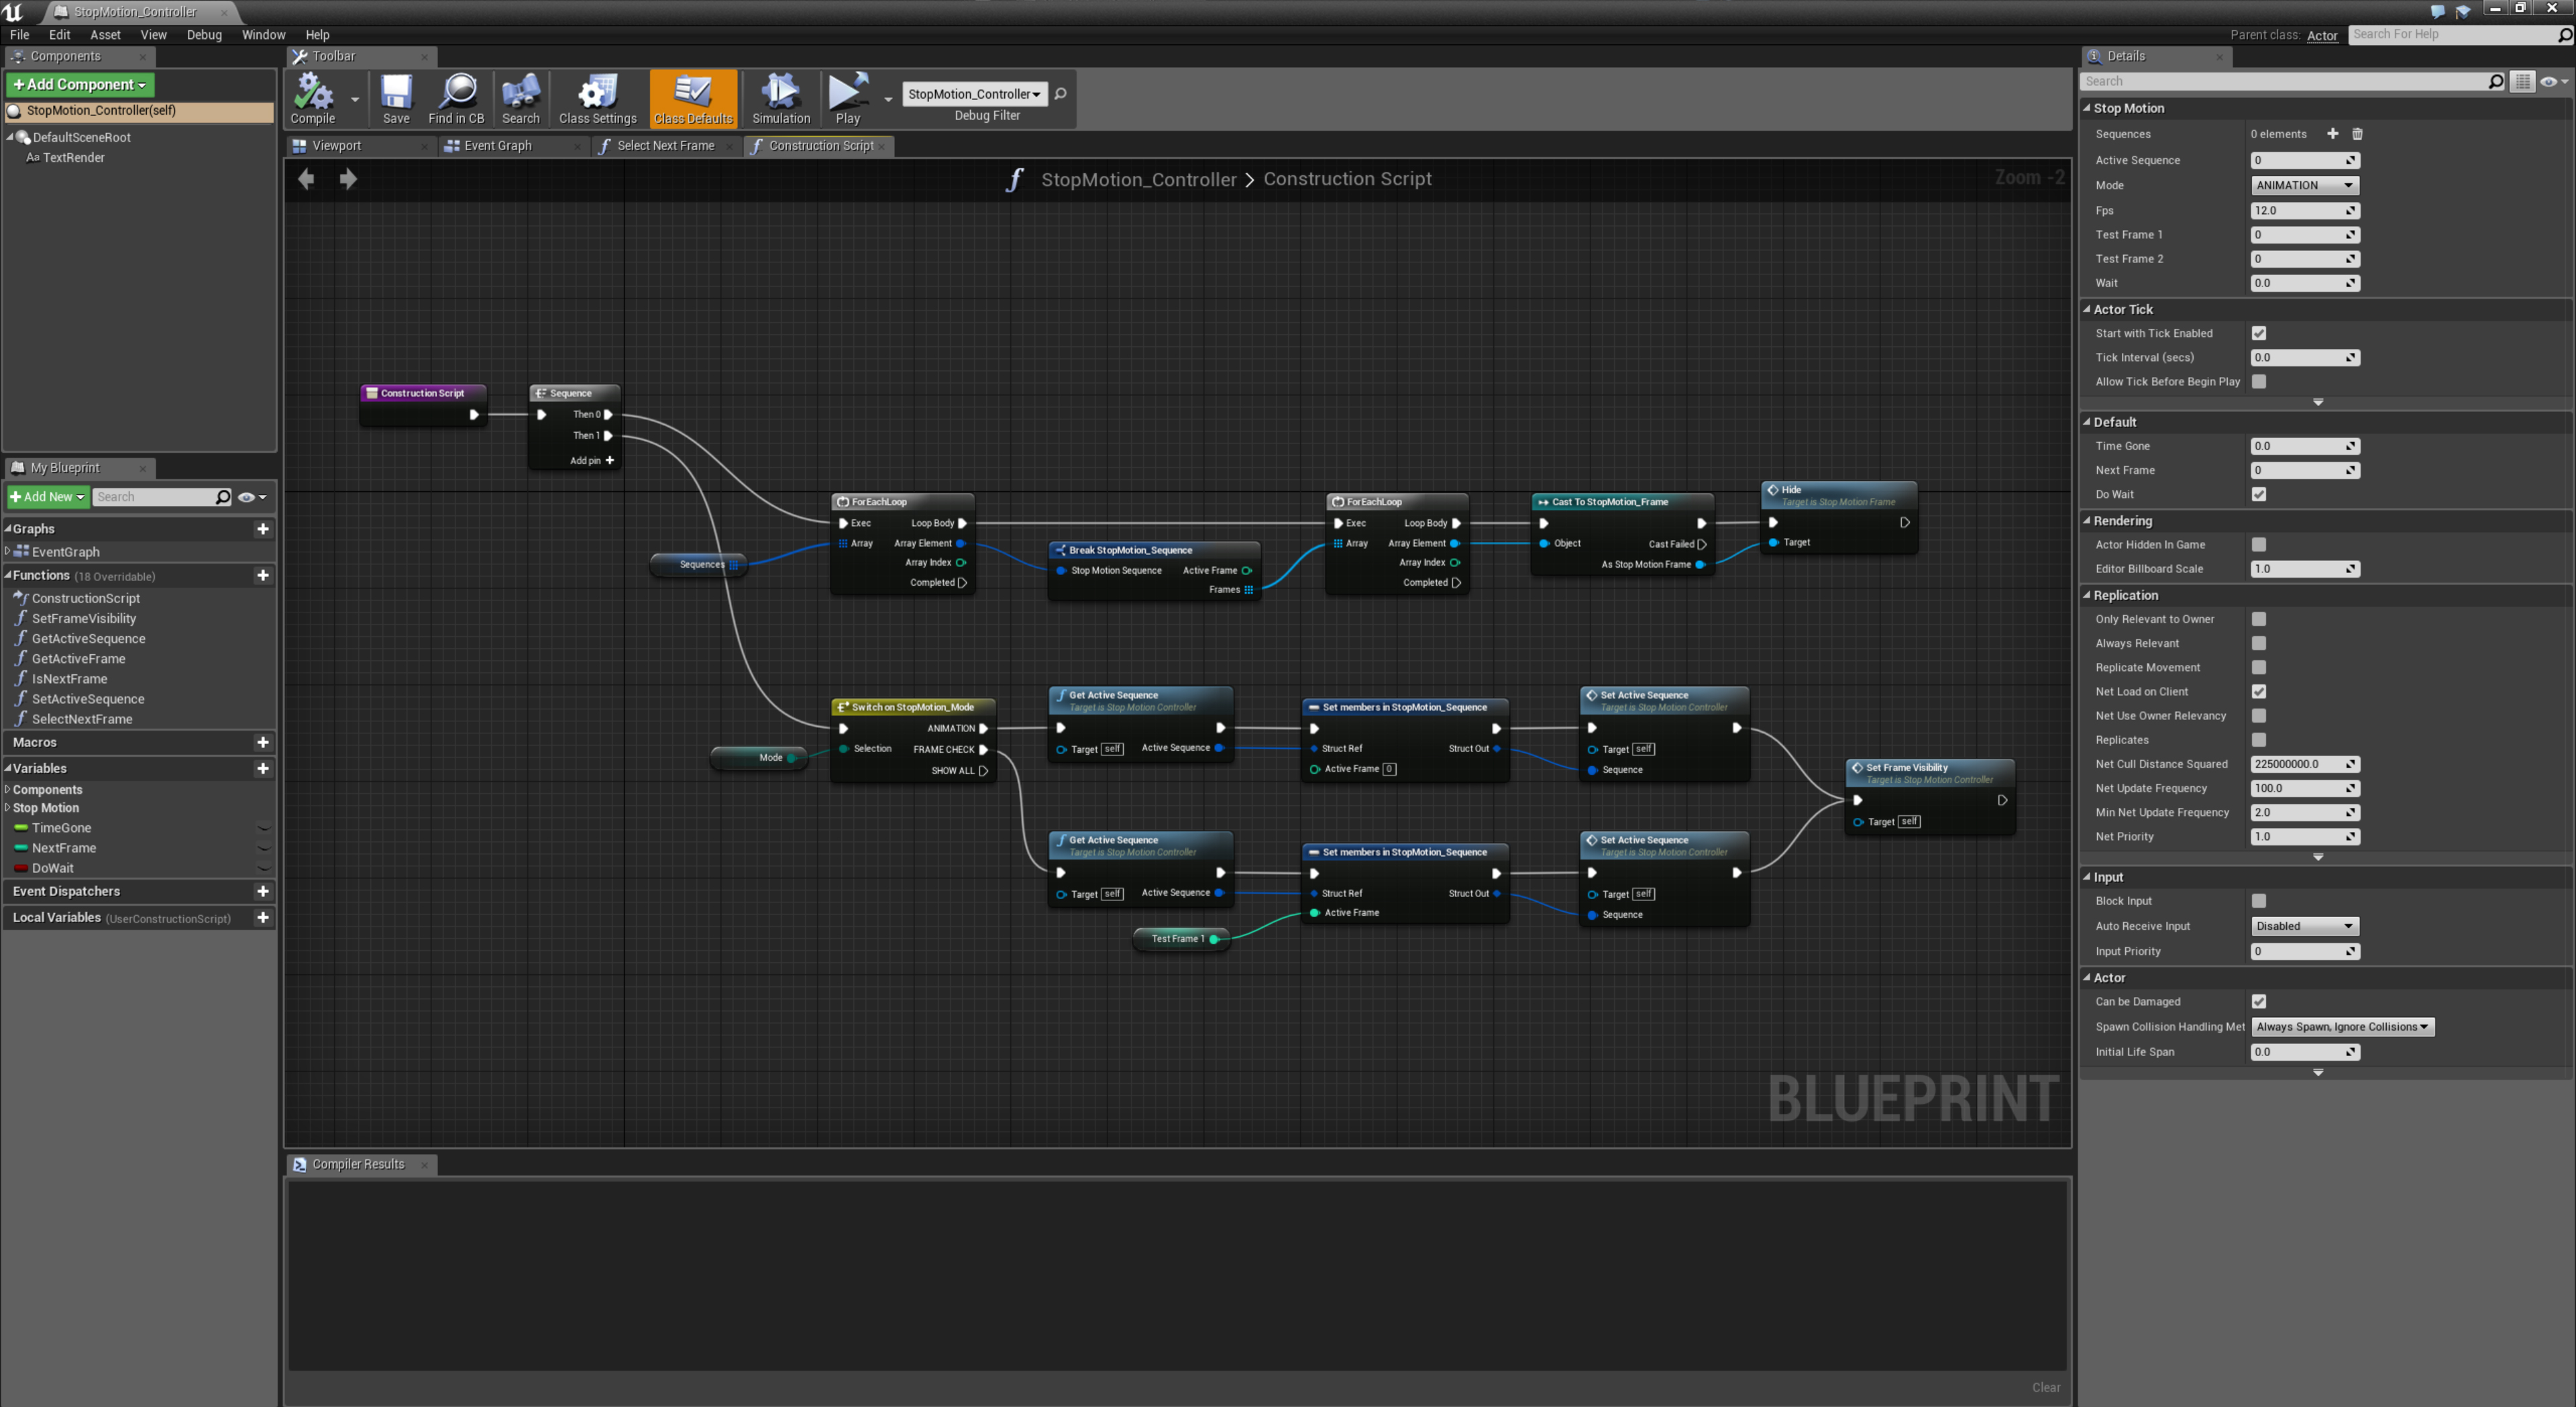Open the Mode ANIMATION dropdown
2576x1407 pixels.
click(2304, 185)
